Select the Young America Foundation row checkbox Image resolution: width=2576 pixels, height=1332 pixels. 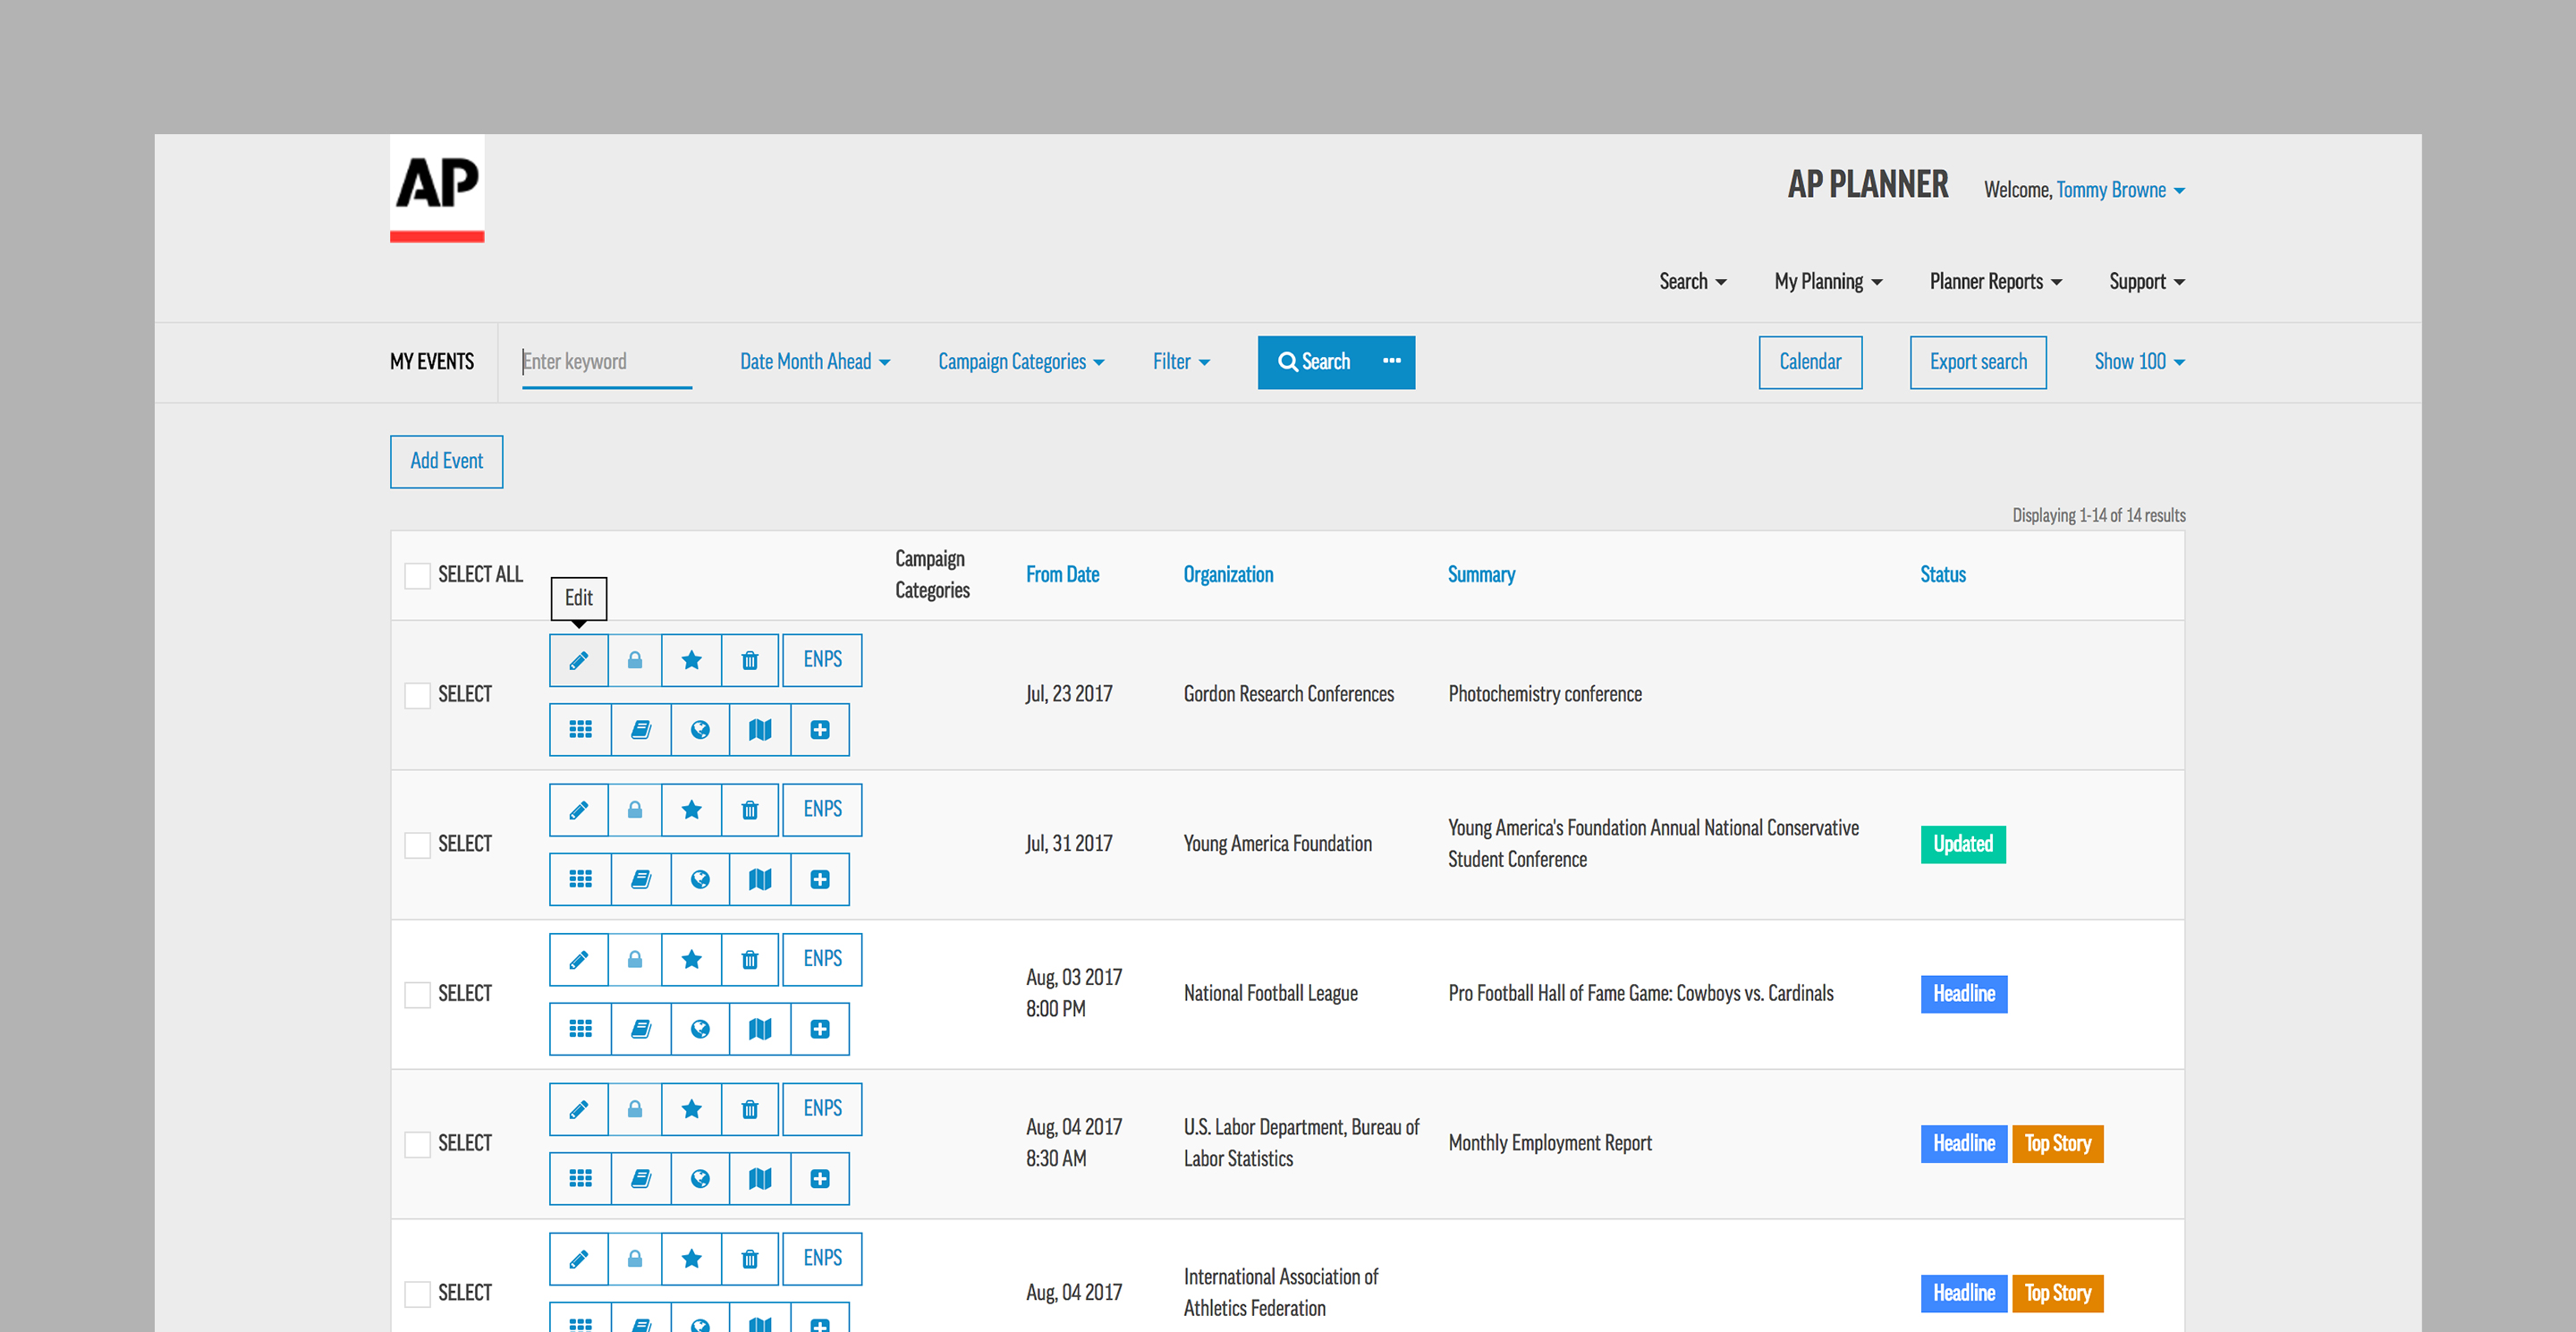click(x=417, y=845)
